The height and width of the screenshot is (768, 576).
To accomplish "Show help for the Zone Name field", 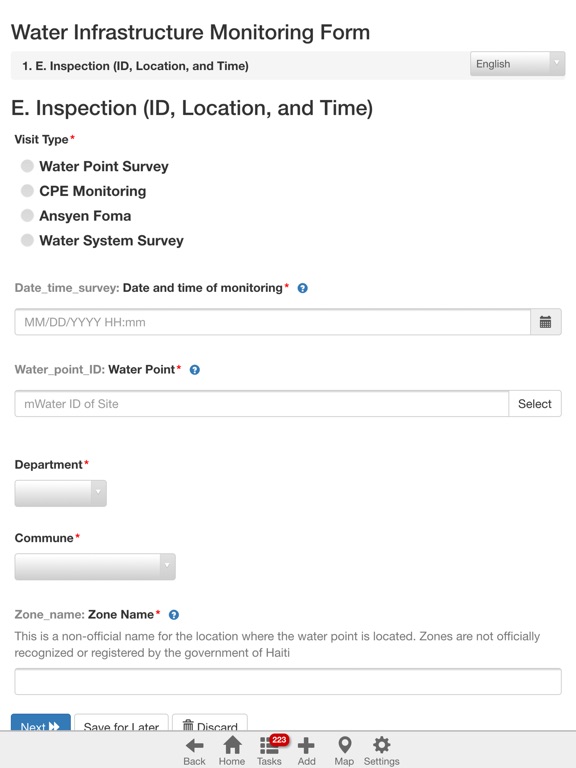I will (174, 615).
